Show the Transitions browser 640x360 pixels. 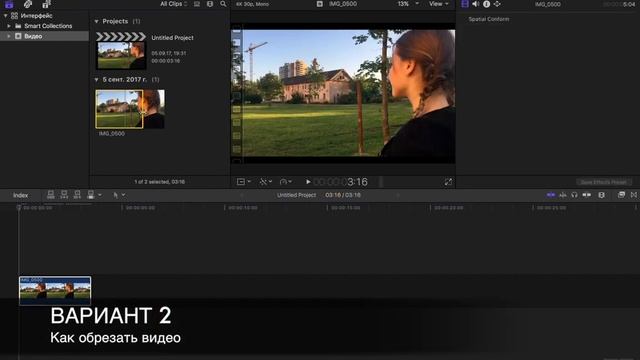(x=633, y=195)
